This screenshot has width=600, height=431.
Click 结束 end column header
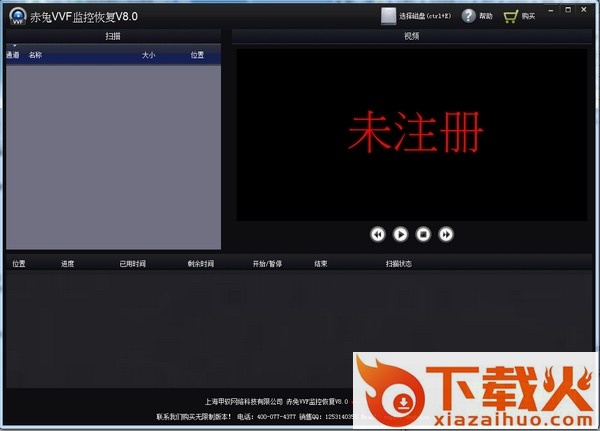[x=321, y=264]
